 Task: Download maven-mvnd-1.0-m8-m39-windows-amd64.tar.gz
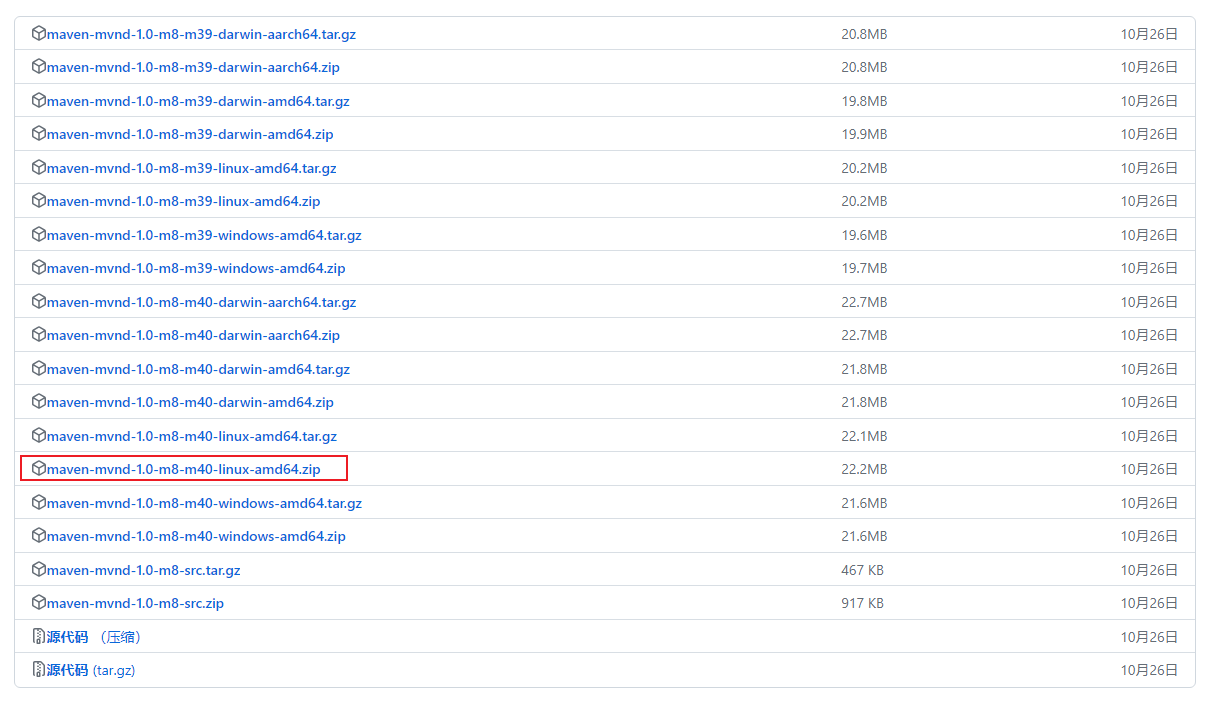204,235
